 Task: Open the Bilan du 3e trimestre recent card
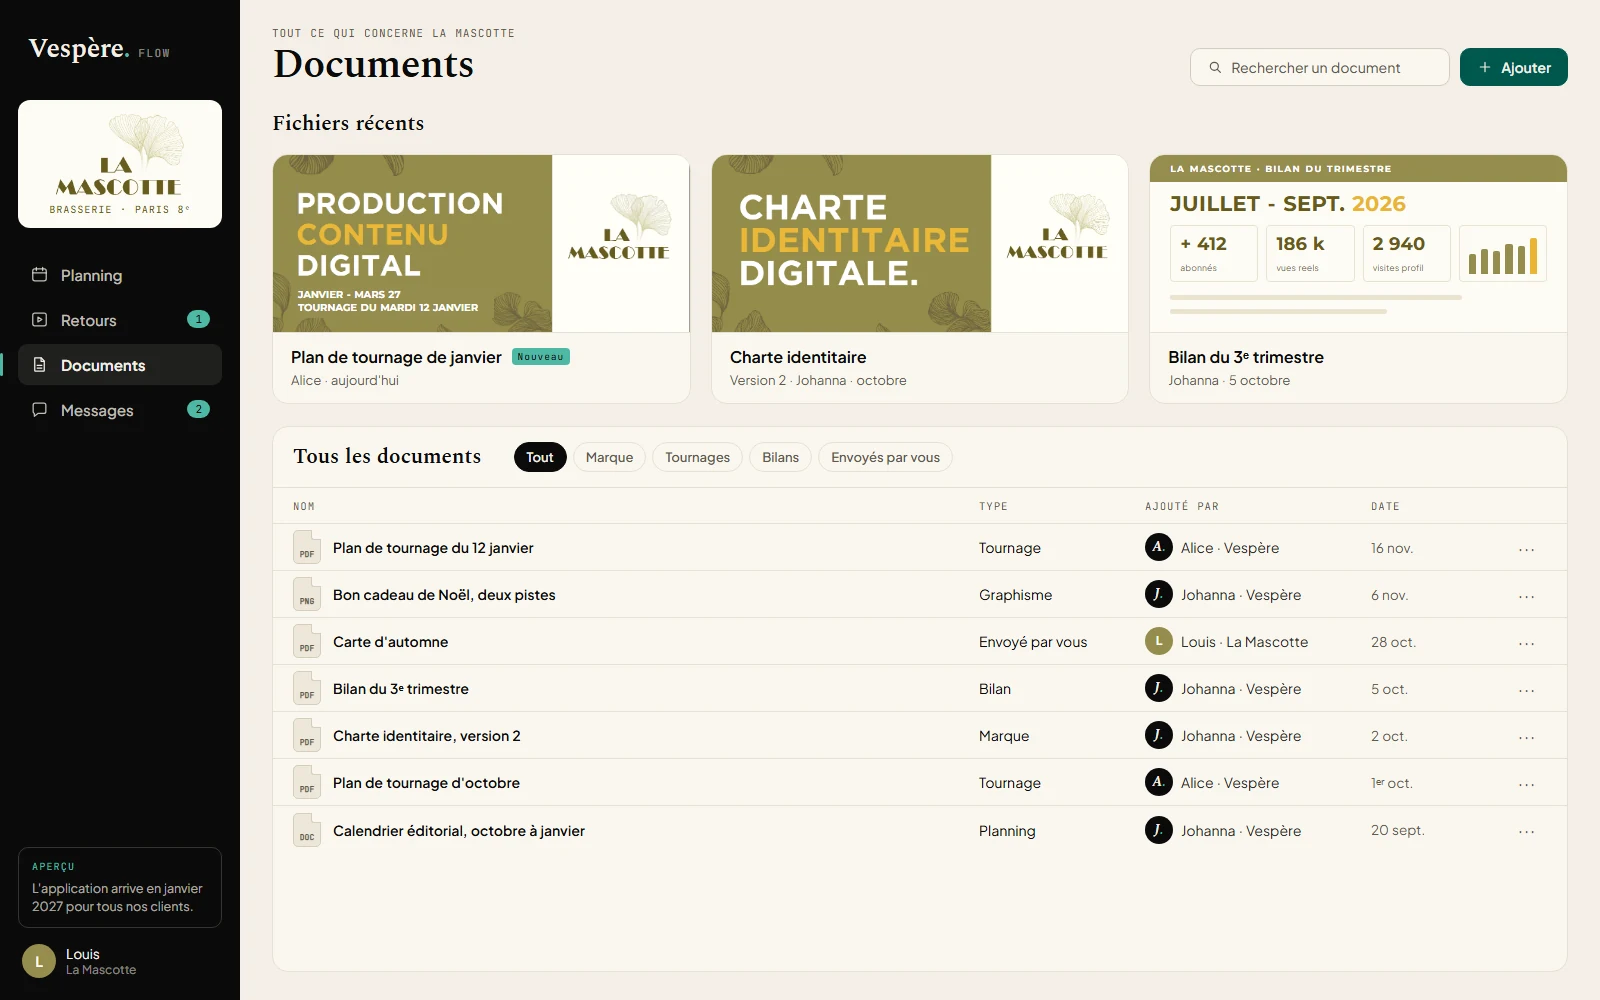click(1358, 279)
